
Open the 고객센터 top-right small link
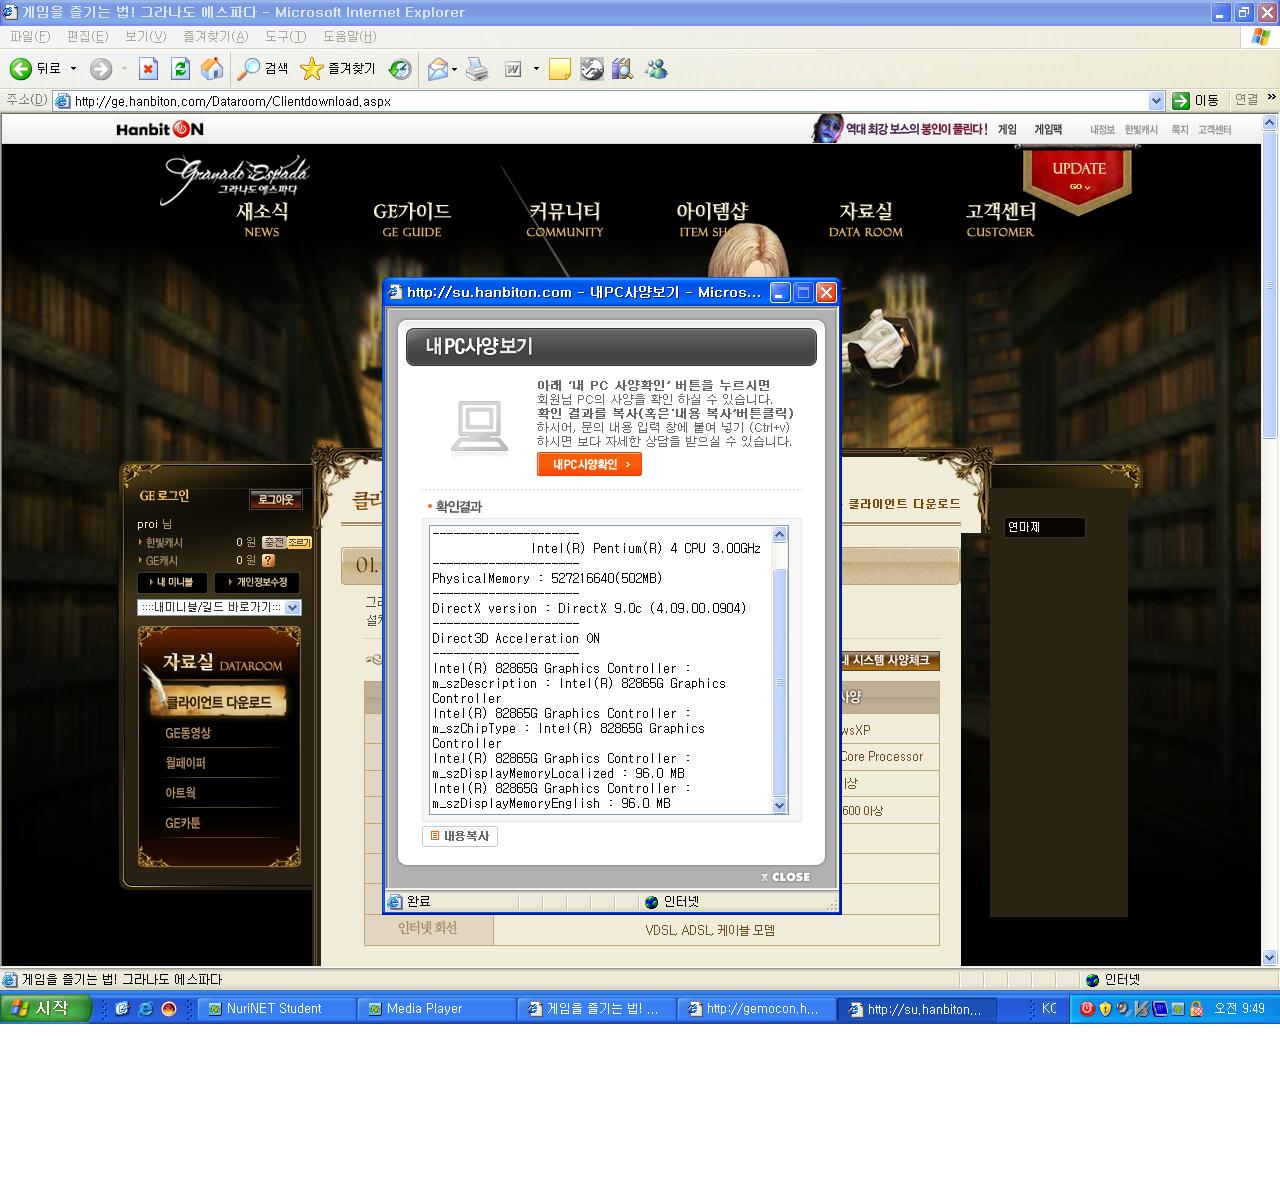1214,130
